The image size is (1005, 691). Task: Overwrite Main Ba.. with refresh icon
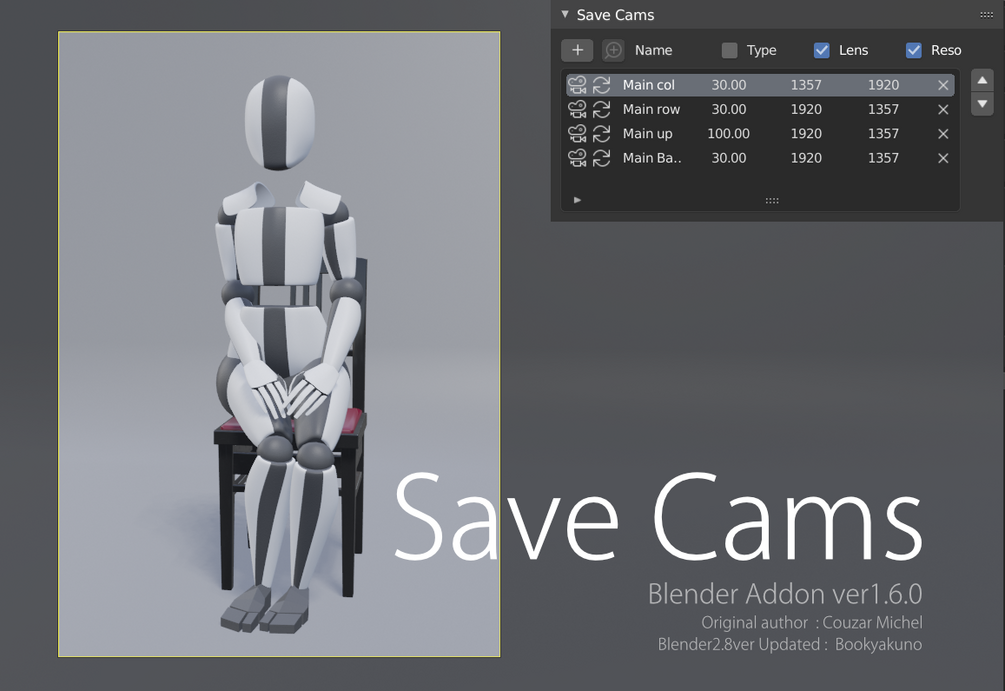601,158
